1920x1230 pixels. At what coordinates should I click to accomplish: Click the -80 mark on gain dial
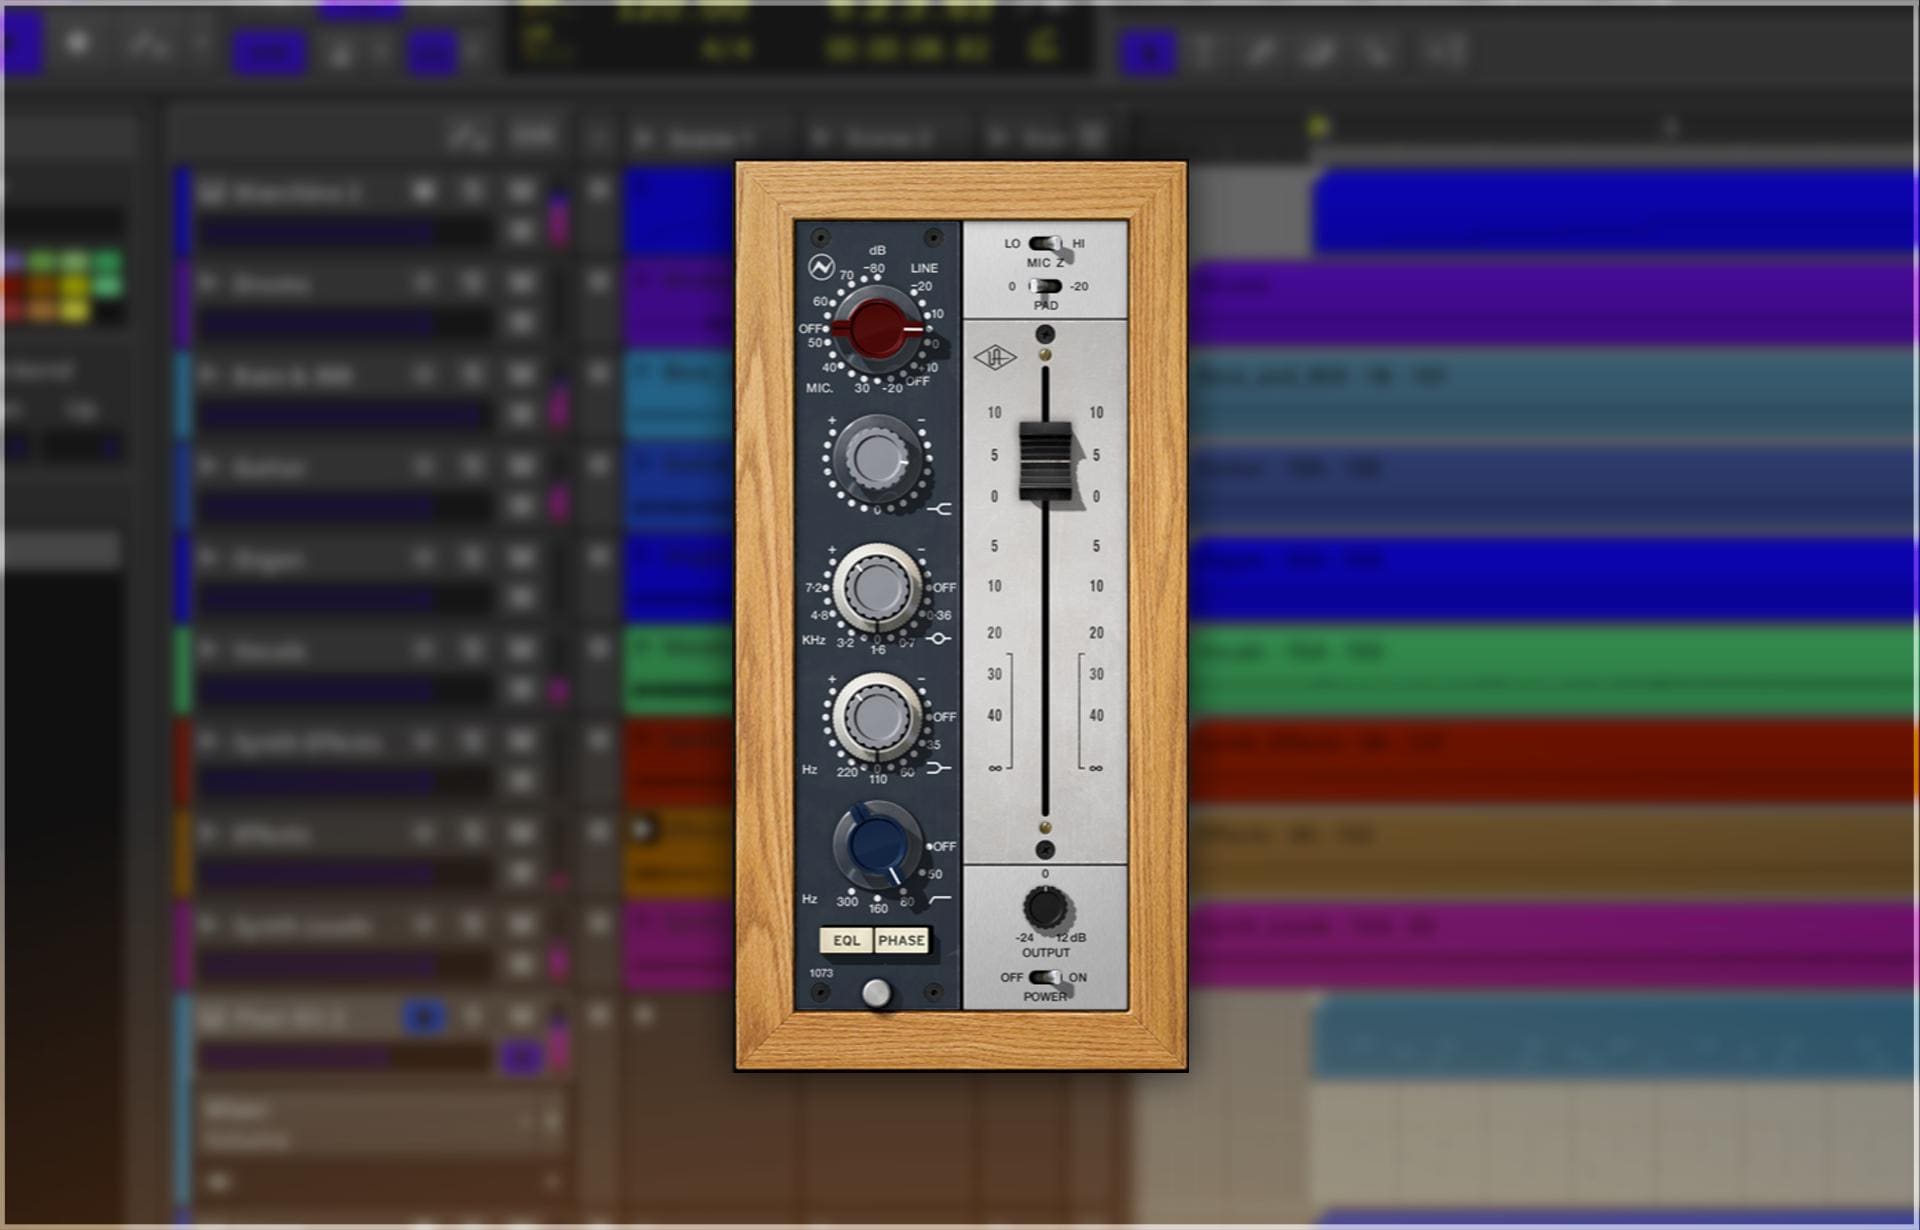click(x=875, y=268)
